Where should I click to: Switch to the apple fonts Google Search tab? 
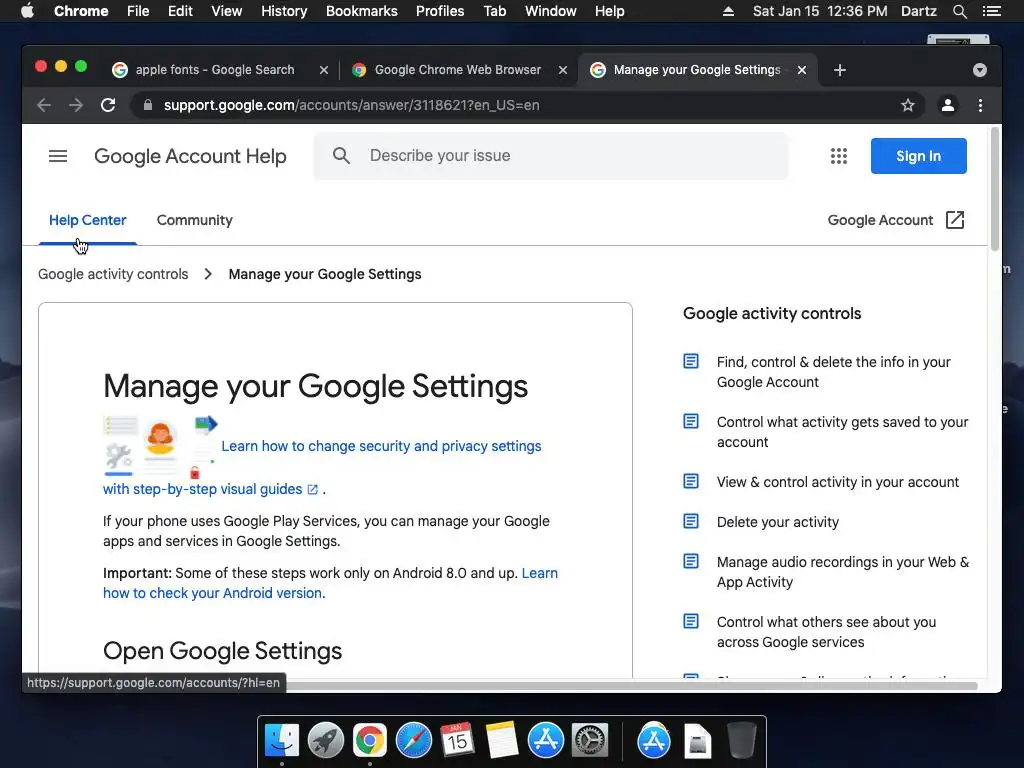tap(215, 70)
